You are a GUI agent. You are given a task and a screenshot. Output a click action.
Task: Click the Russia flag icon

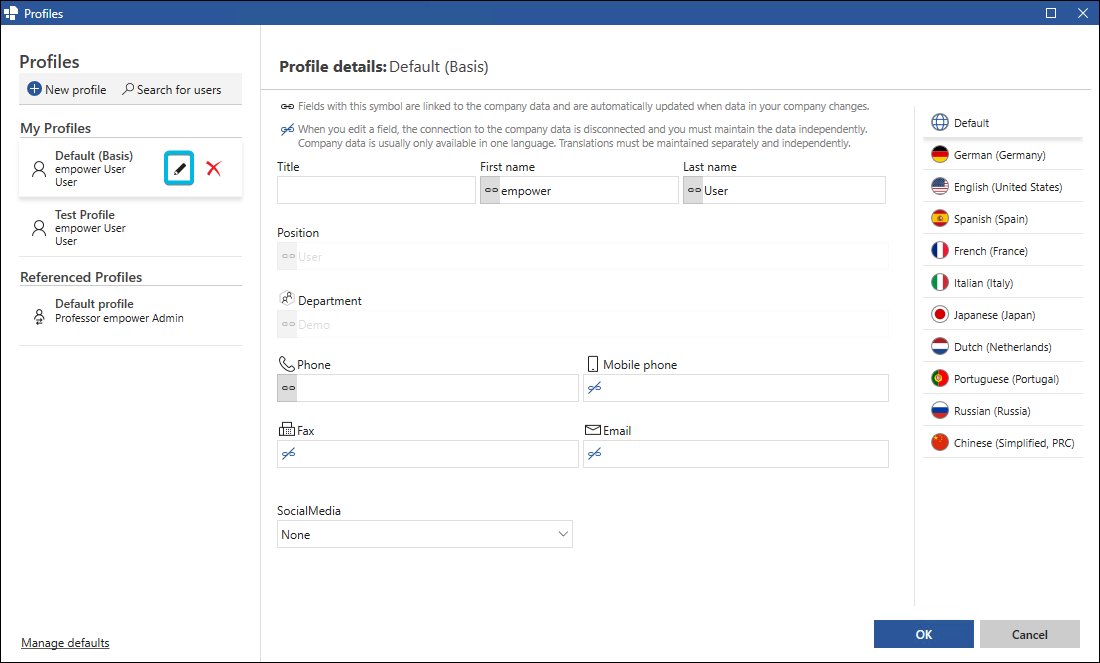[940, 410]
